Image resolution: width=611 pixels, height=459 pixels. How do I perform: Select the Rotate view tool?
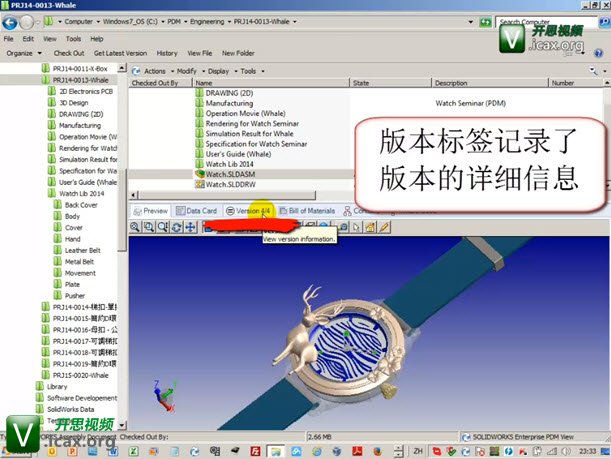coord(176,227)
